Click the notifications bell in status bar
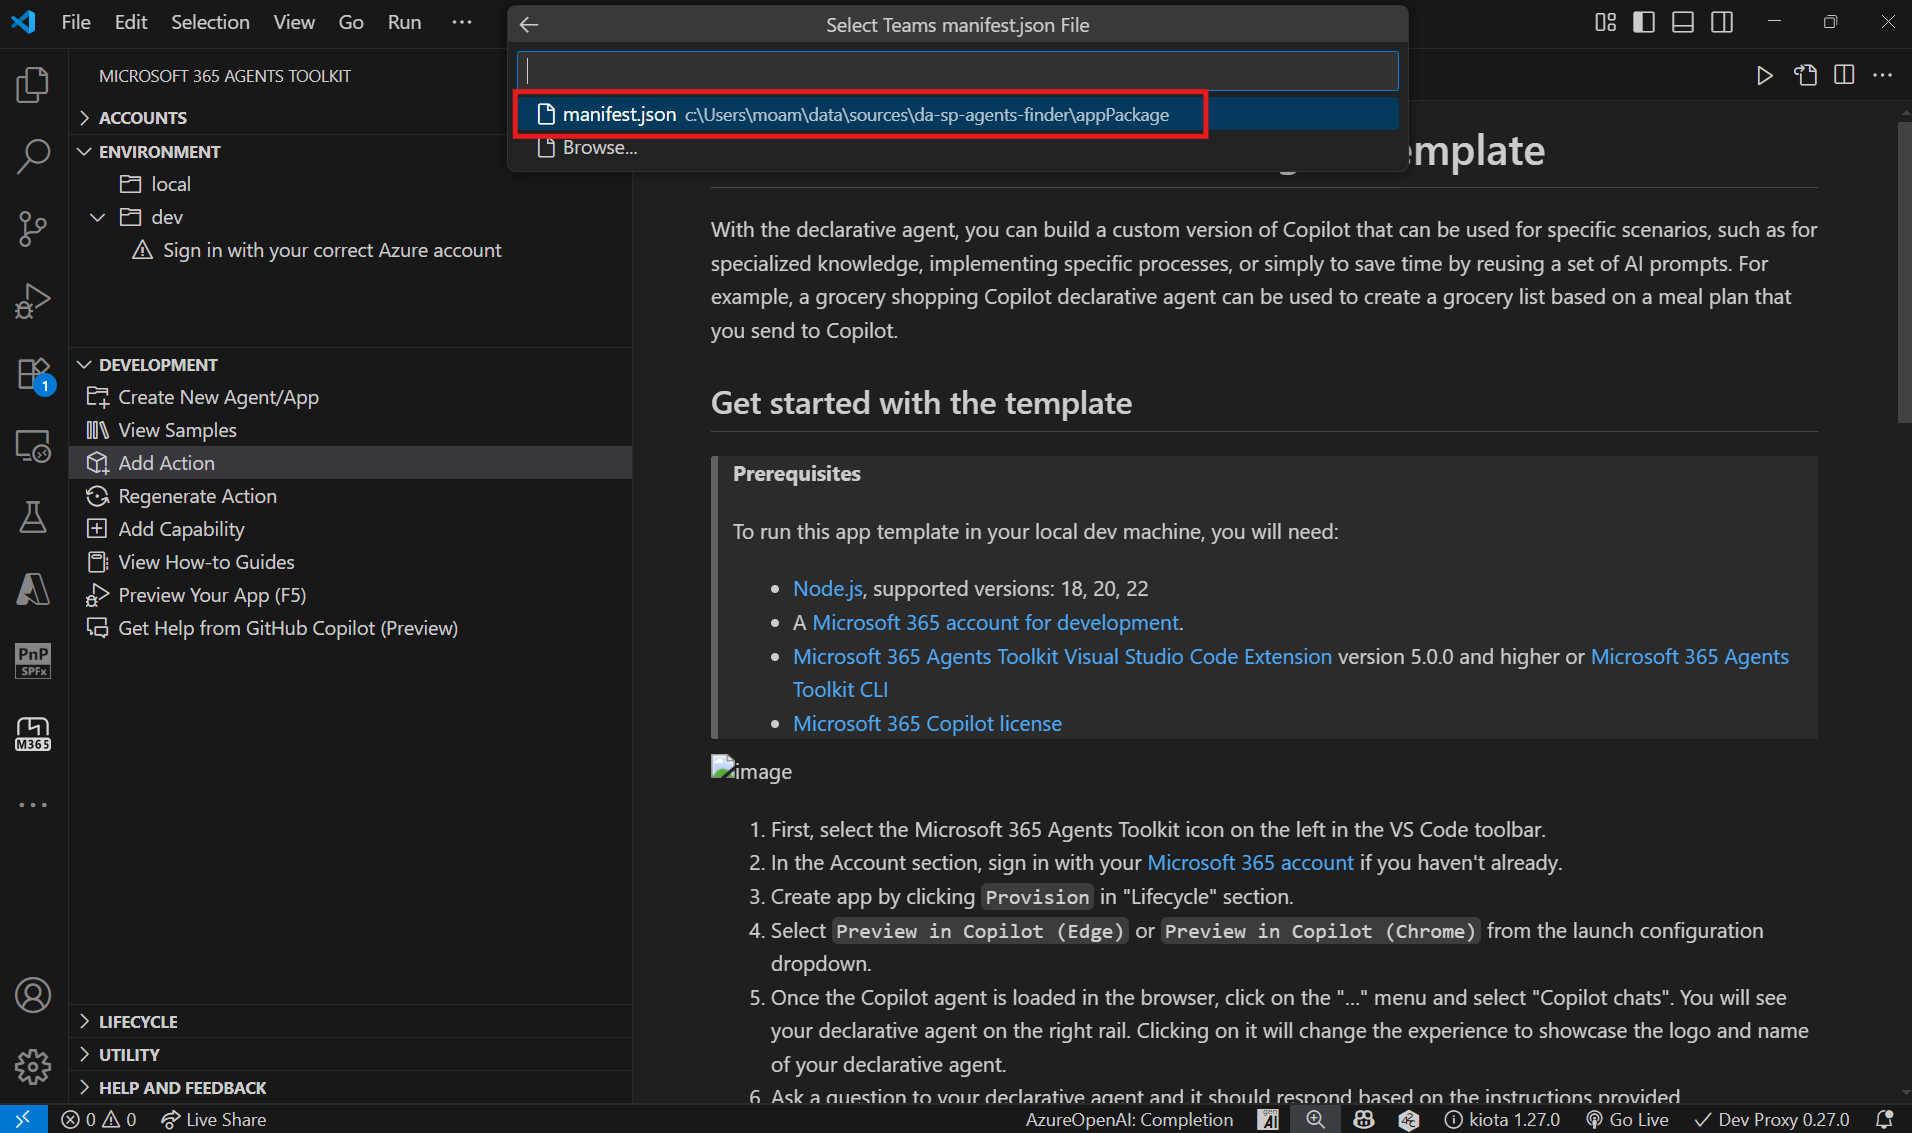 [x=1885, y=1119]
